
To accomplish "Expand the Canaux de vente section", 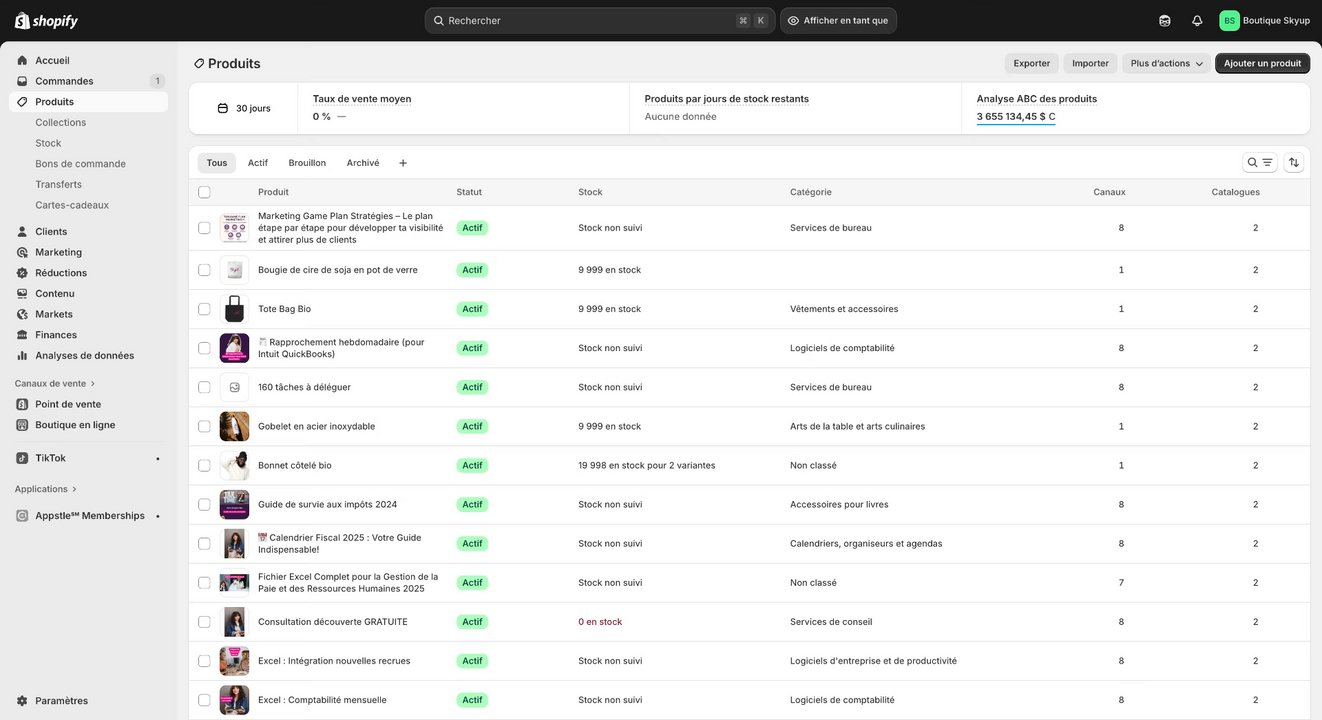I will (56, 384).
